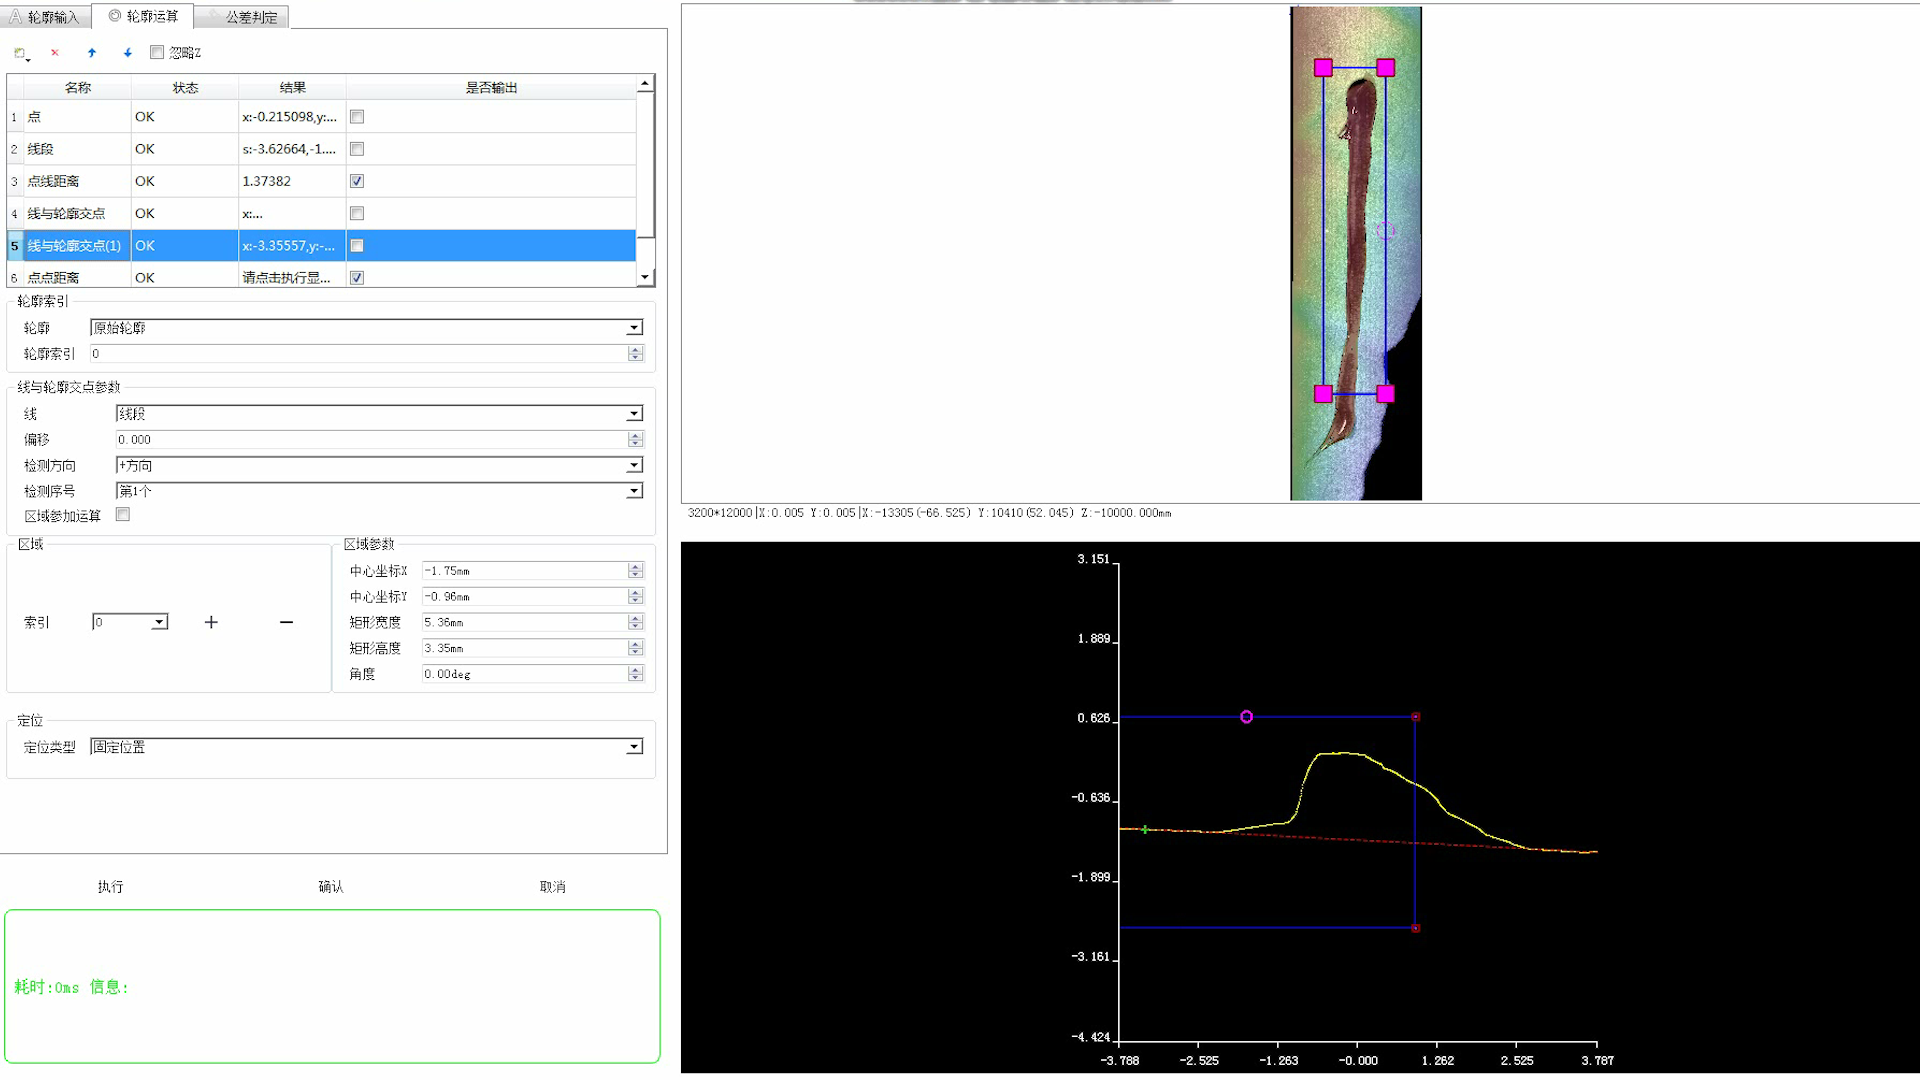Click the 执行 button
1920x1080 pixels.
[110, 887]
